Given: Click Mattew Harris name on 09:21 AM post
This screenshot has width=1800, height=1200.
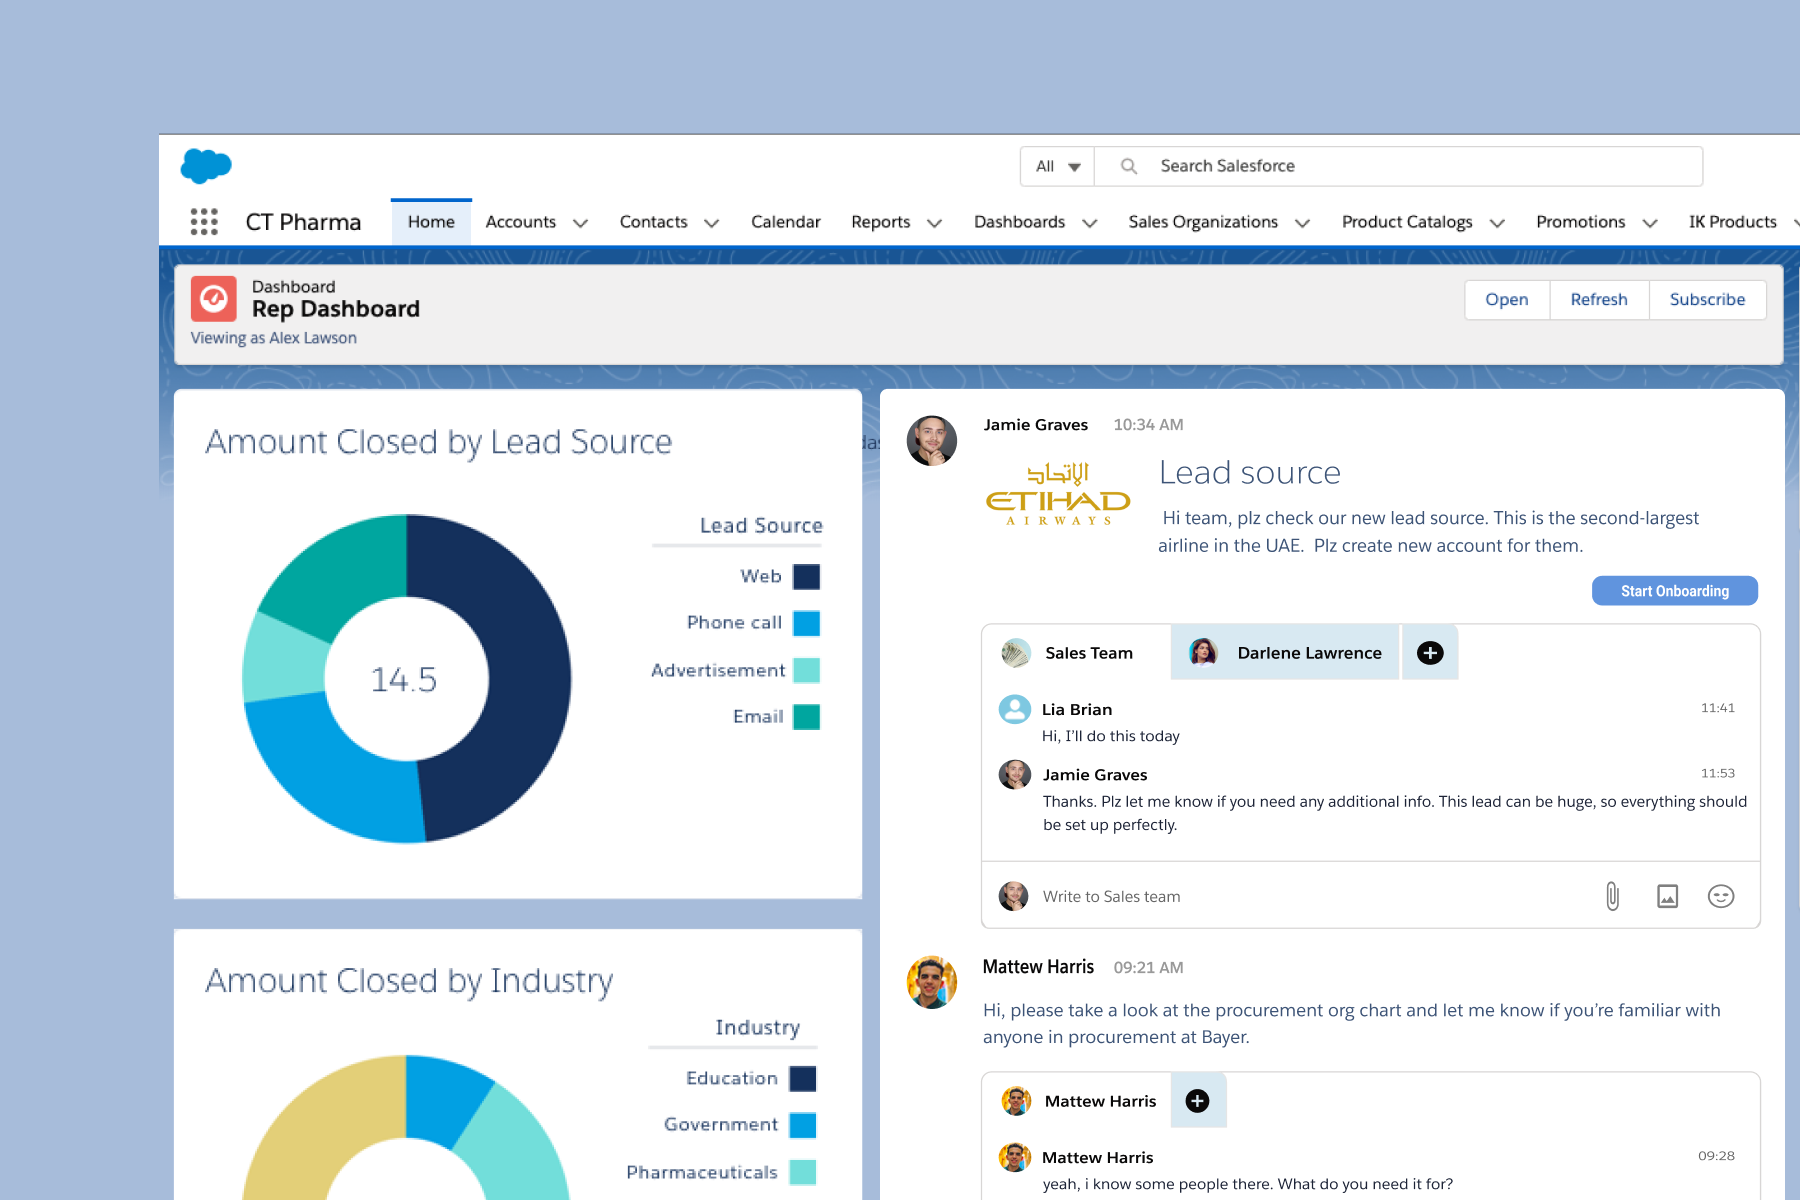Looking at the screenshot, I should coord(1038,967).
